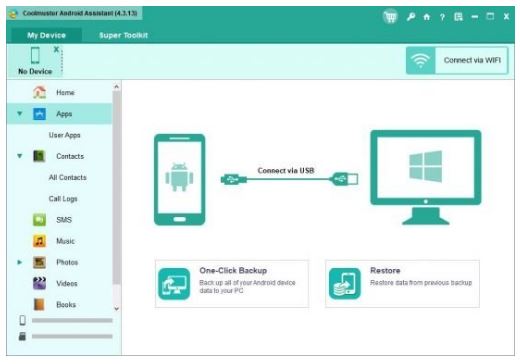The height and width of the screenshot is (364, 520).
Task: Minimize the Coolmuster window
Action: (x=475, y=17)
